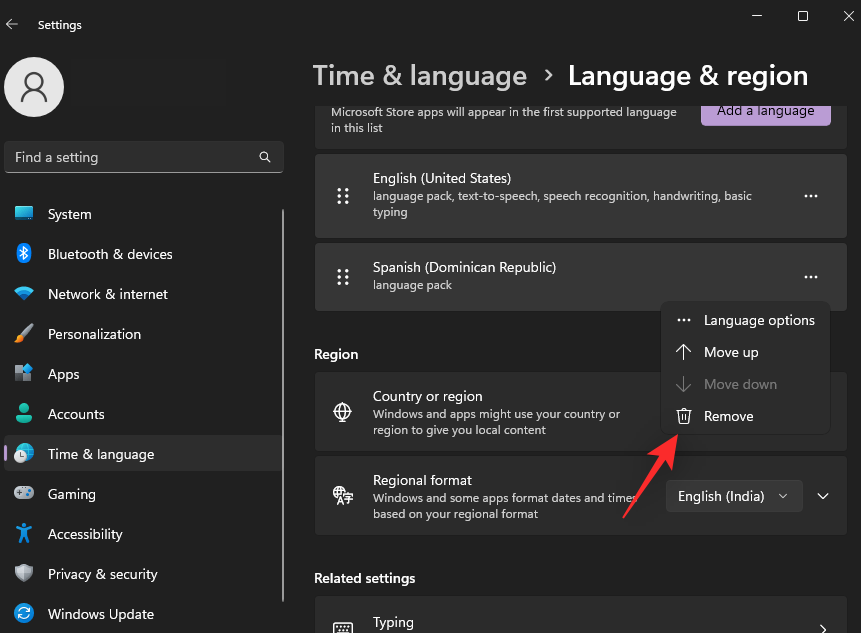Select Language options from context menu
The width and height of the screenshot is (861, 633).
pos(746,320)
